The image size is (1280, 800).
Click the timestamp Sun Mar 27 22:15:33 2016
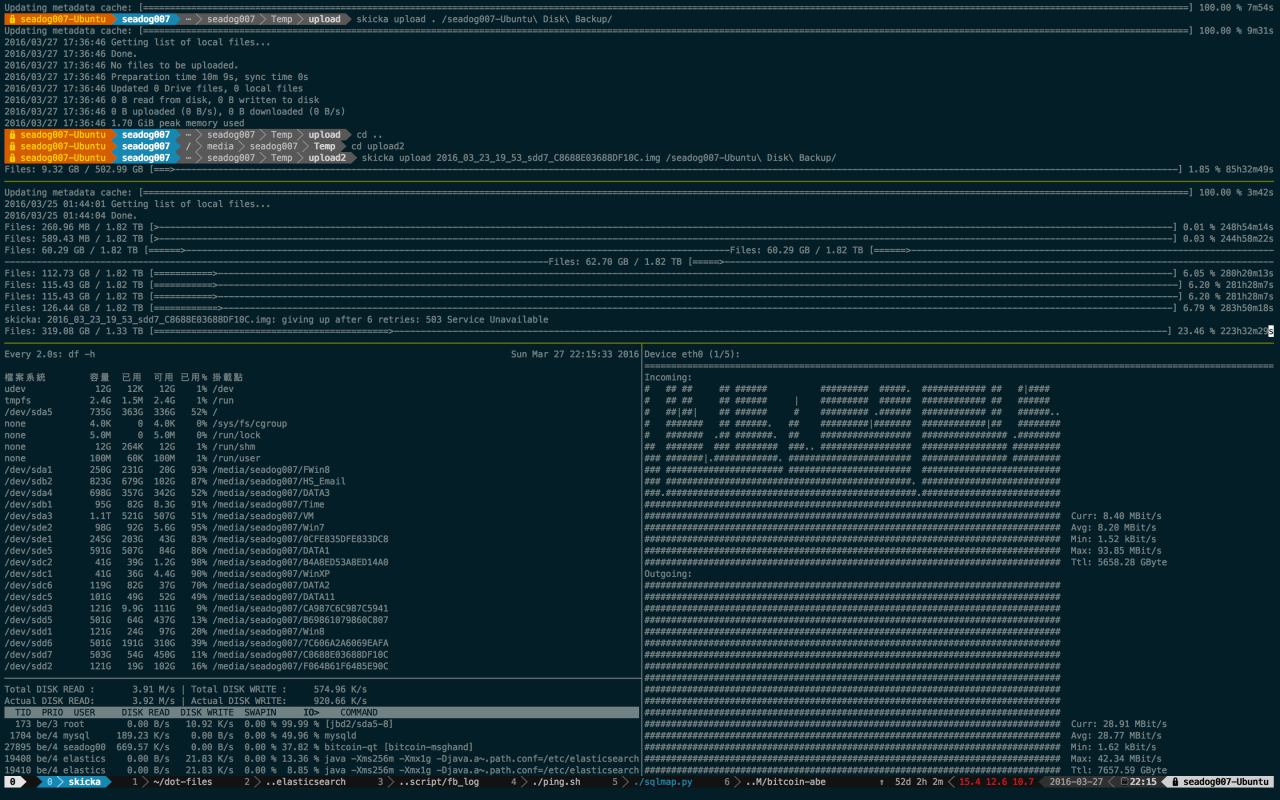(x=575, y=354)
